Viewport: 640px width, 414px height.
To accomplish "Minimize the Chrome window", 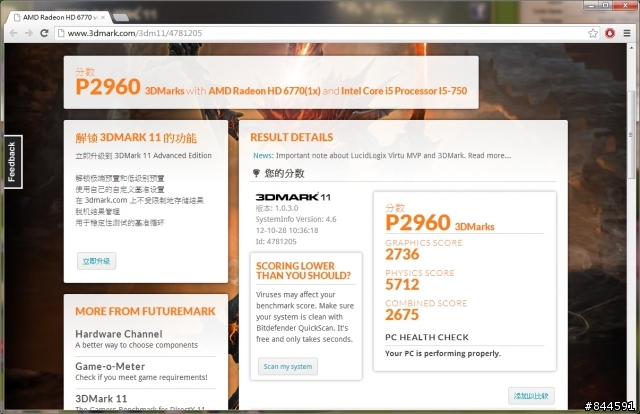I will [x=591, y=5].
